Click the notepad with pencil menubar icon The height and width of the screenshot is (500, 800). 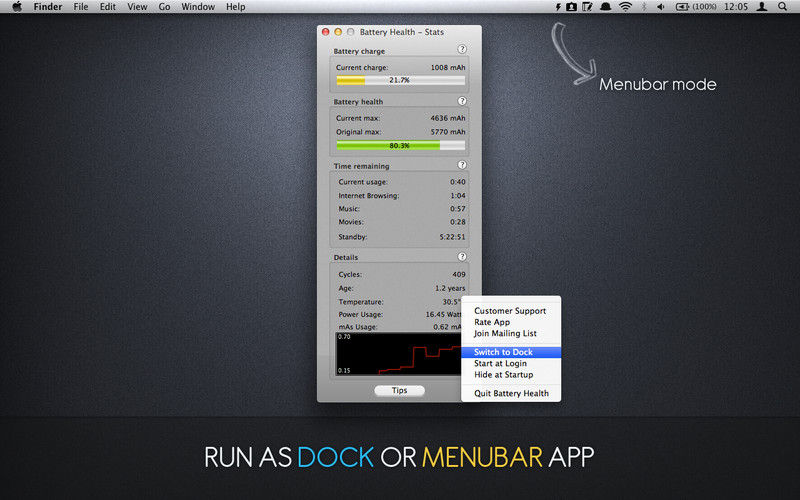588,7
